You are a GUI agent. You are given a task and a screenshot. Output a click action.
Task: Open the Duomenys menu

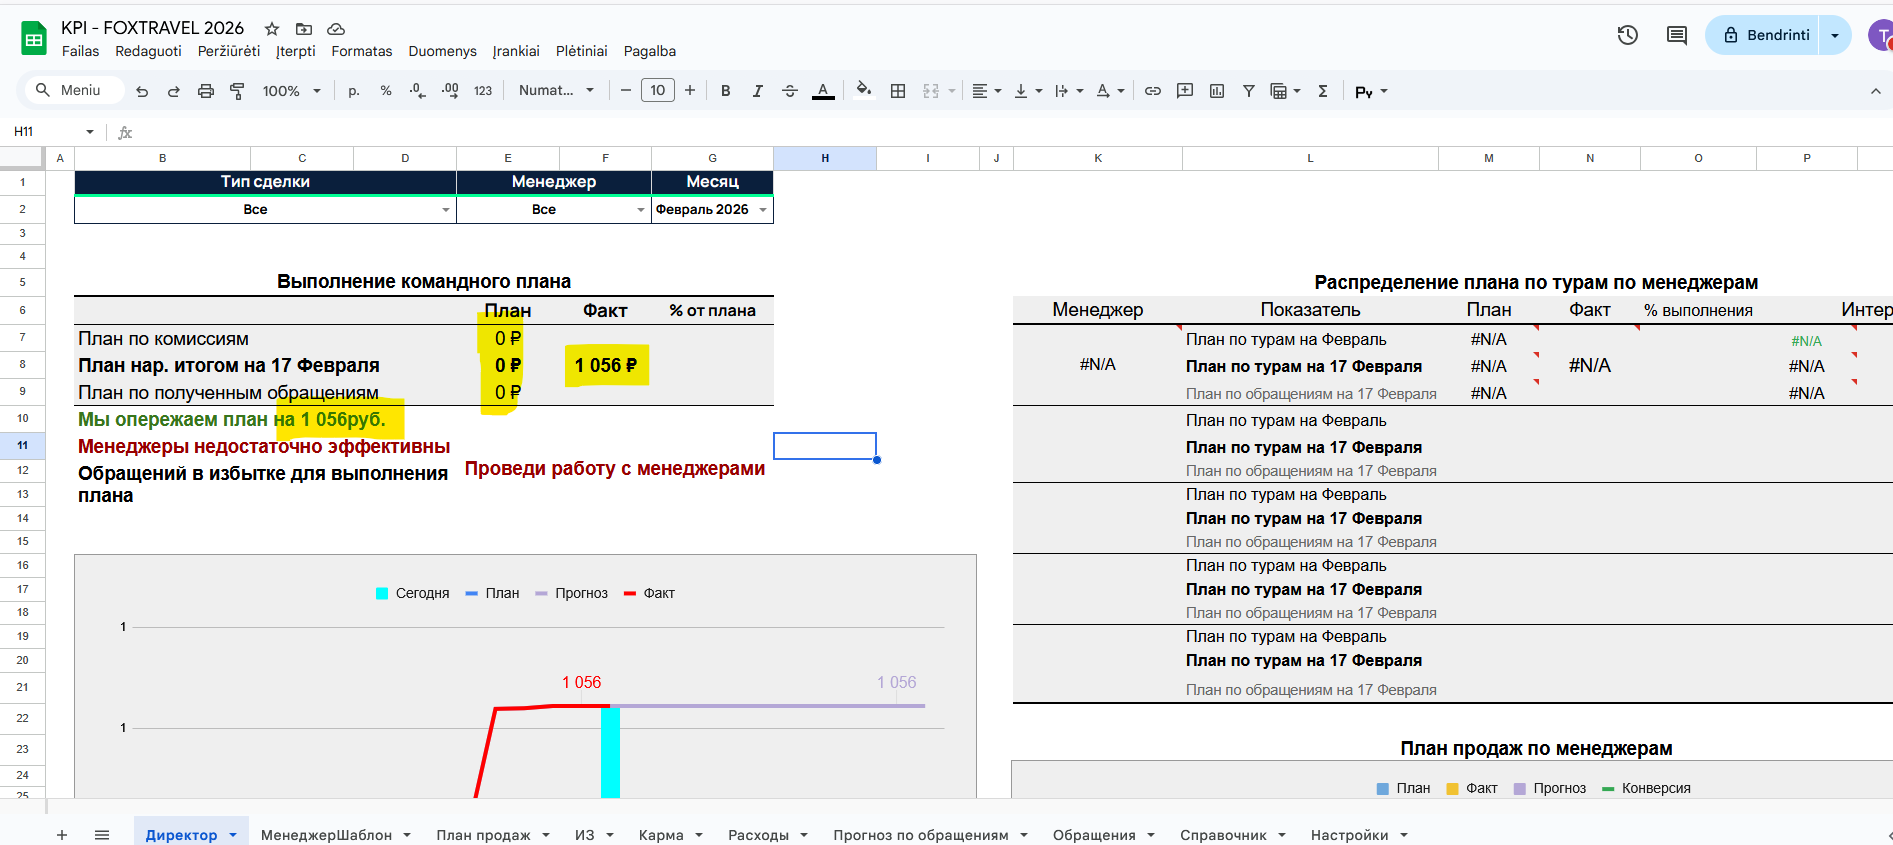[442, 51]
